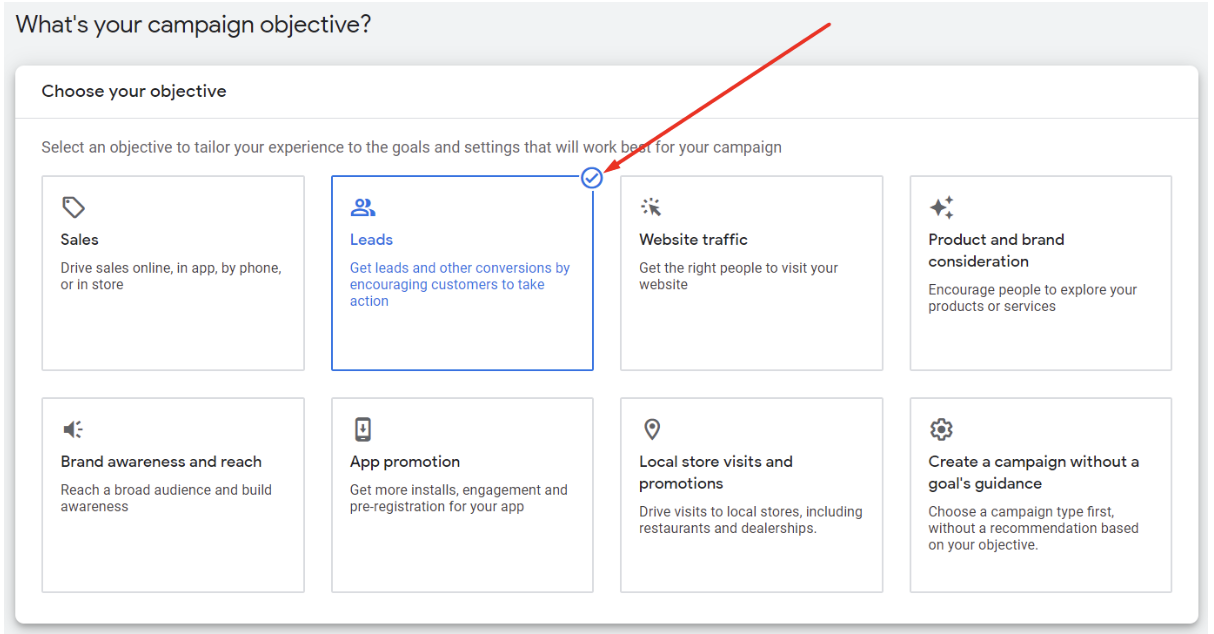Select the App promotion heading
This screenshot has width=1214, height=634.
coord(405,461)
